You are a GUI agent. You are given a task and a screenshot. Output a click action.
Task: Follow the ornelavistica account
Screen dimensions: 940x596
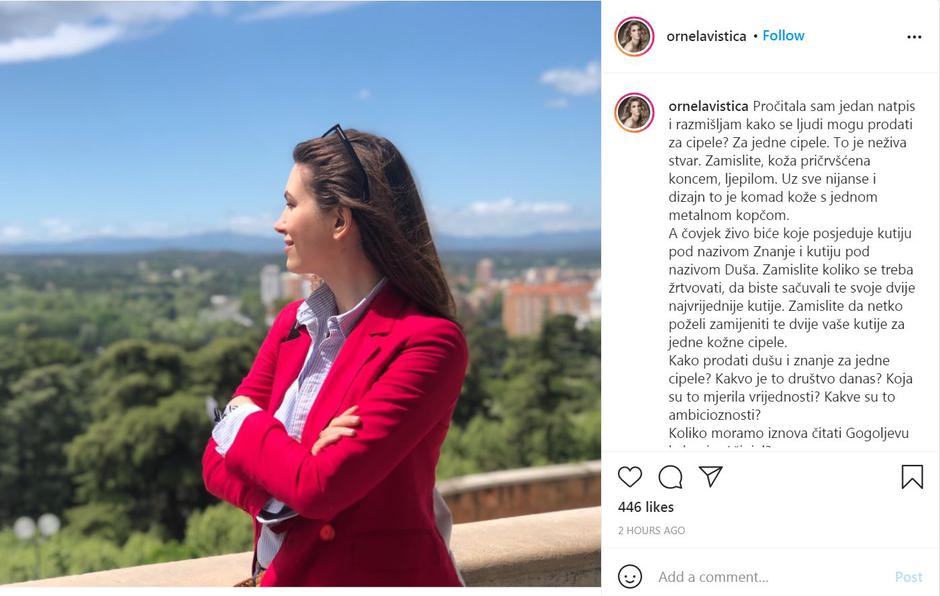(783, 35)
